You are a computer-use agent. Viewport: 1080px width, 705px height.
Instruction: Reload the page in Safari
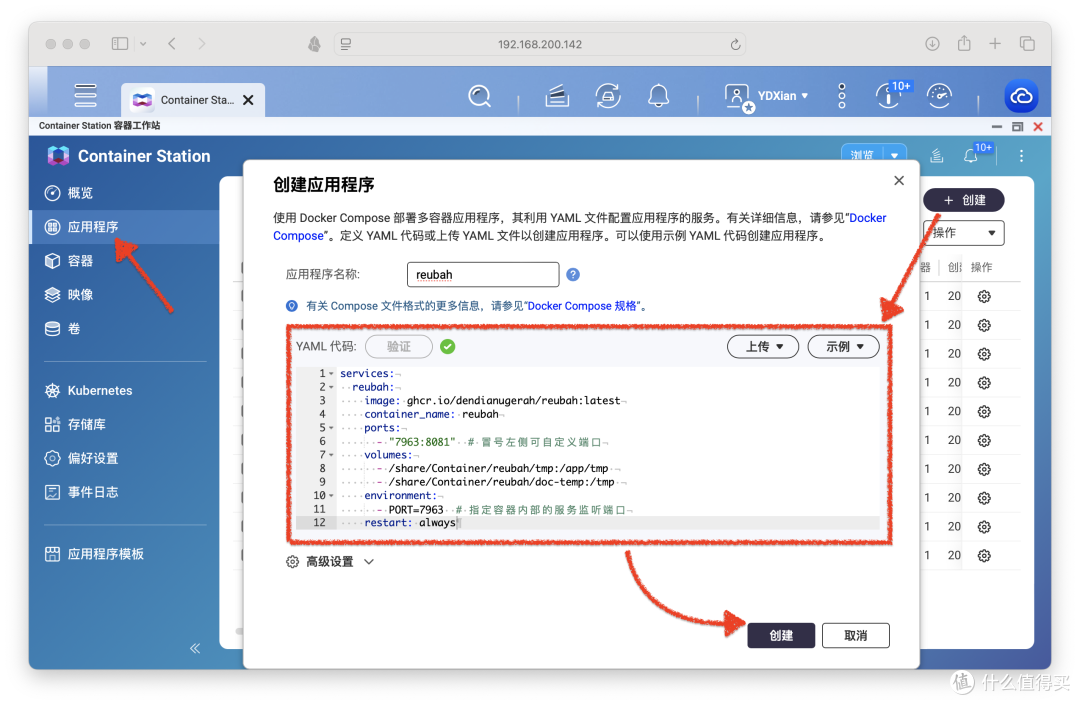point(736,44)
